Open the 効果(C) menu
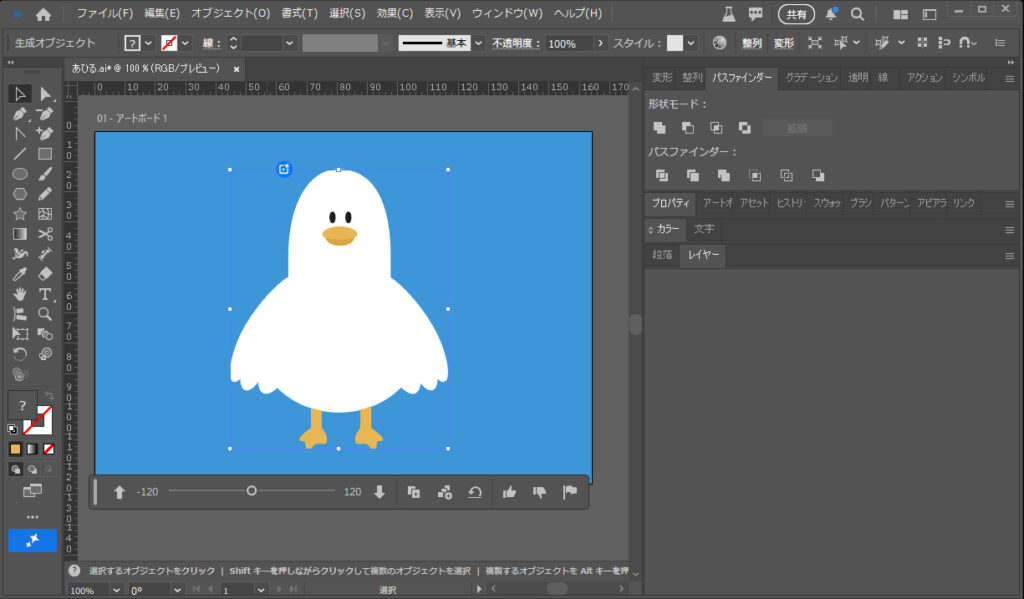The width and height of the screenshot is (1024, 599). coord(393,14)
